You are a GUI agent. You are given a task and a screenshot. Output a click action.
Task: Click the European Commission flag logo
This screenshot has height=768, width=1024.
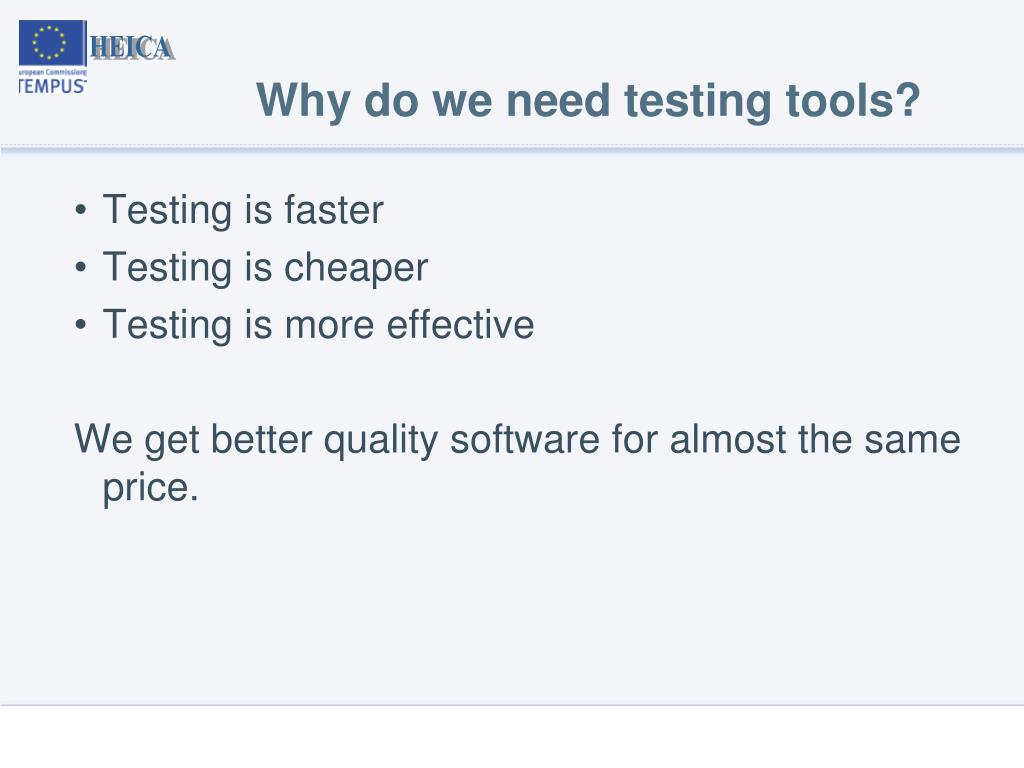[52, 43]
